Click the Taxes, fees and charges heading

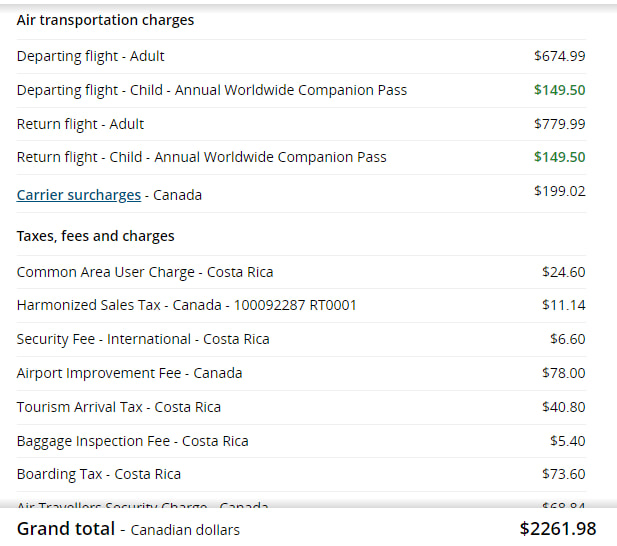coord(95,236)
